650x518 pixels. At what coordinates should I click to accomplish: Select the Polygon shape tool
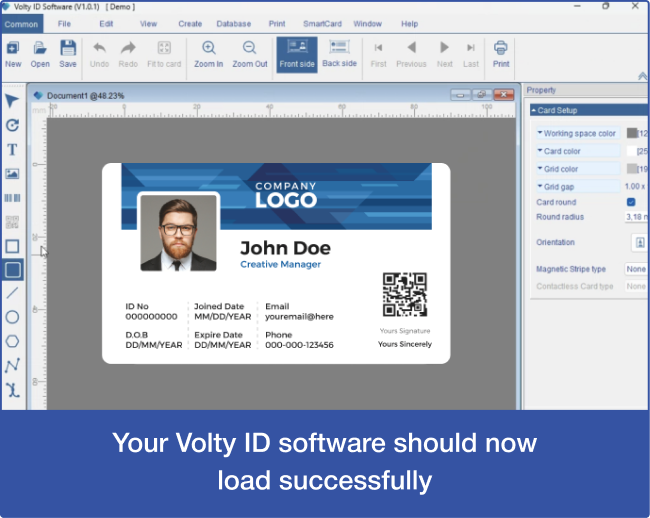click(12, 341)
